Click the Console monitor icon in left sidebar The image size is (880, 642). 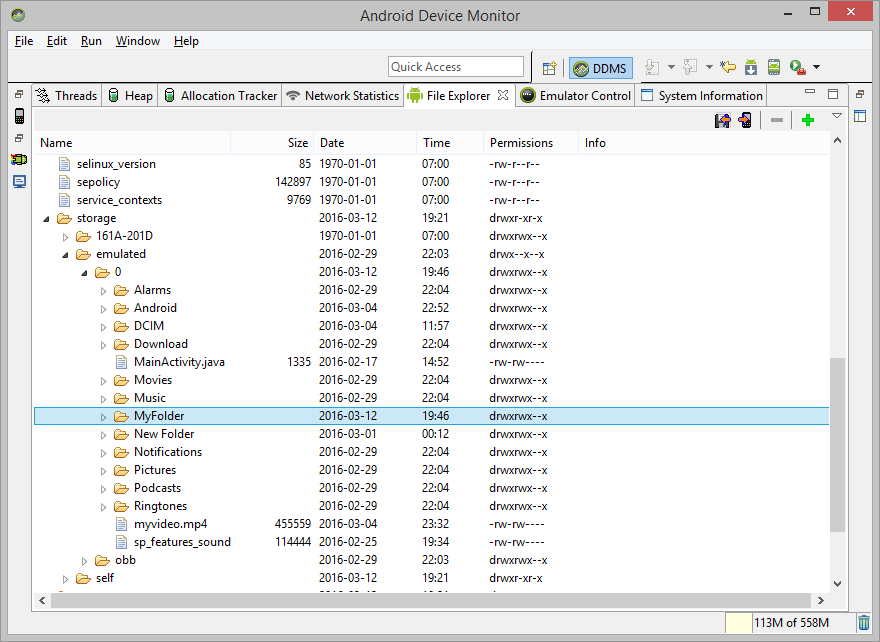pos(20,182)
